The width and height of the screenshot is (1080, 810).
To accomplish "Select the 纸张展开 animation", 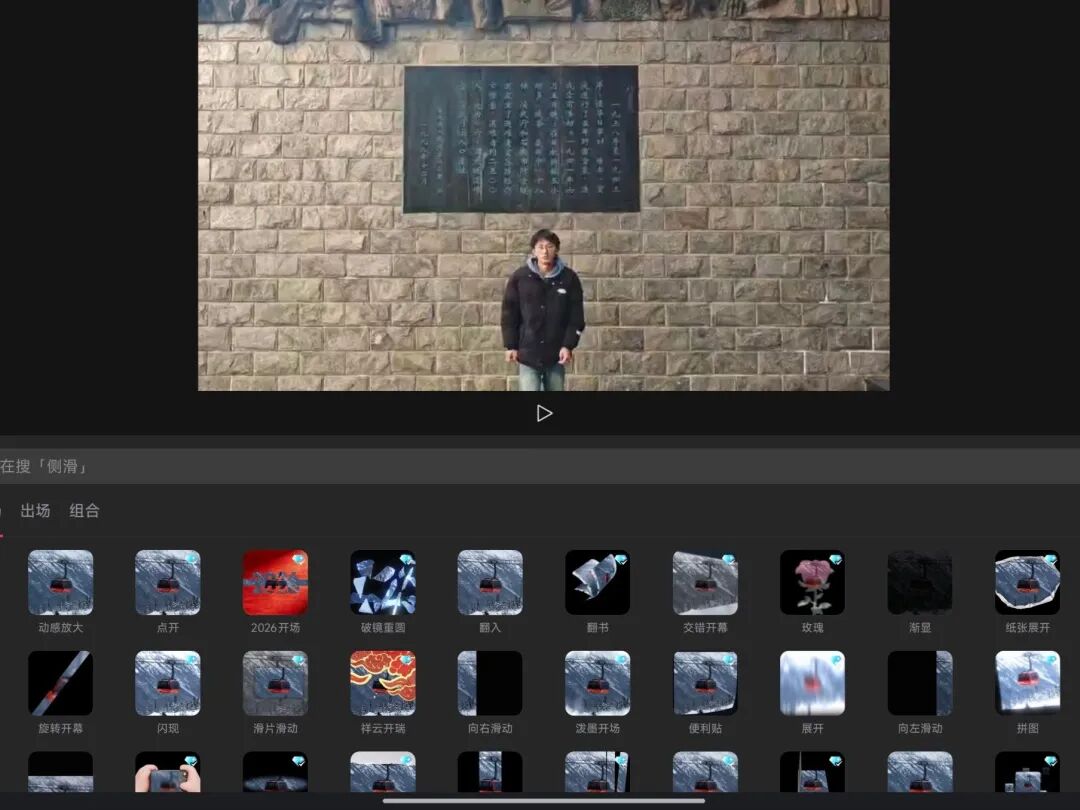I will coord(1027,583).
